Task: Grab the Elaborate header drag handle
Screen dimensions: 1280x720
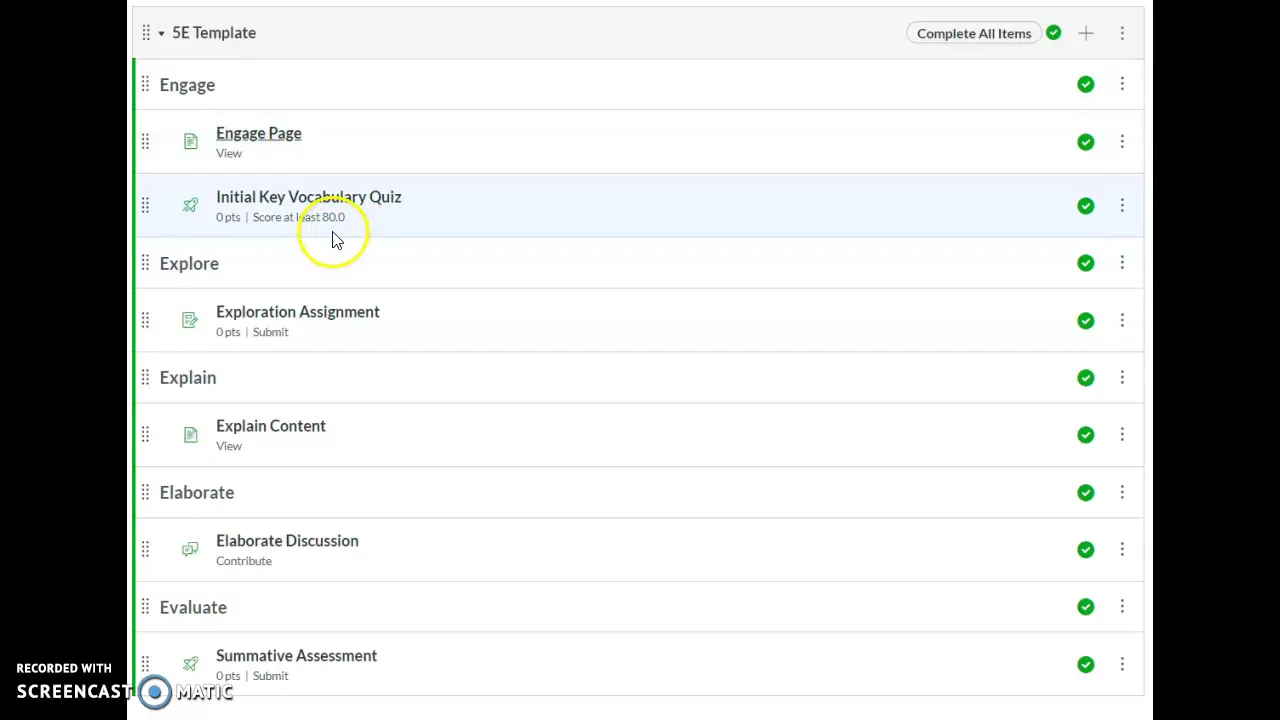Action: 145,492
